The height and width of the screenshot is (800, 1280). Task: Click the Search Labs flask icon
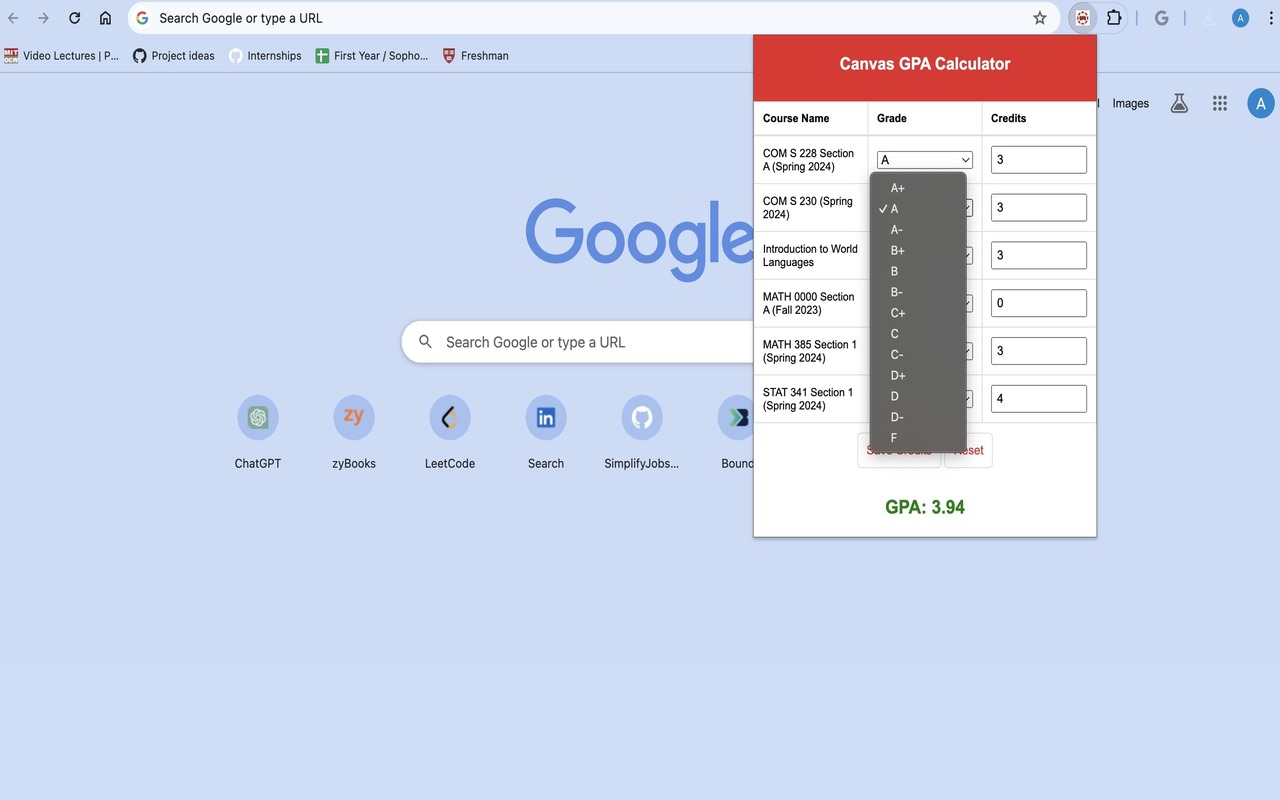(1179, 103)
